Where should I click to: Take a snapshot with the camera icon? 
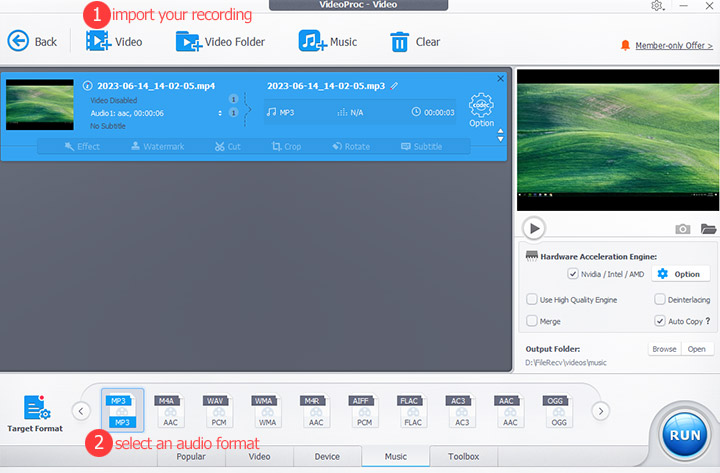(x=682, y=229)
